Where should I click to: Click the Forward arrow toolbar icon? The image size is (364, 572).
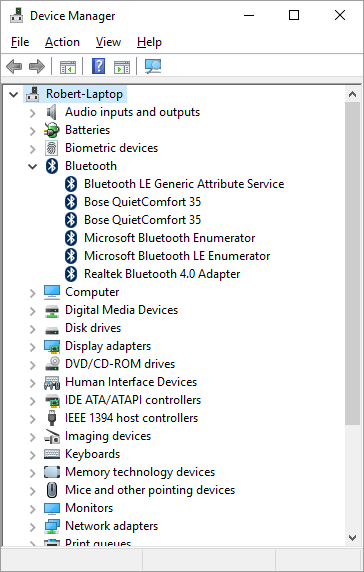point(36,67)
